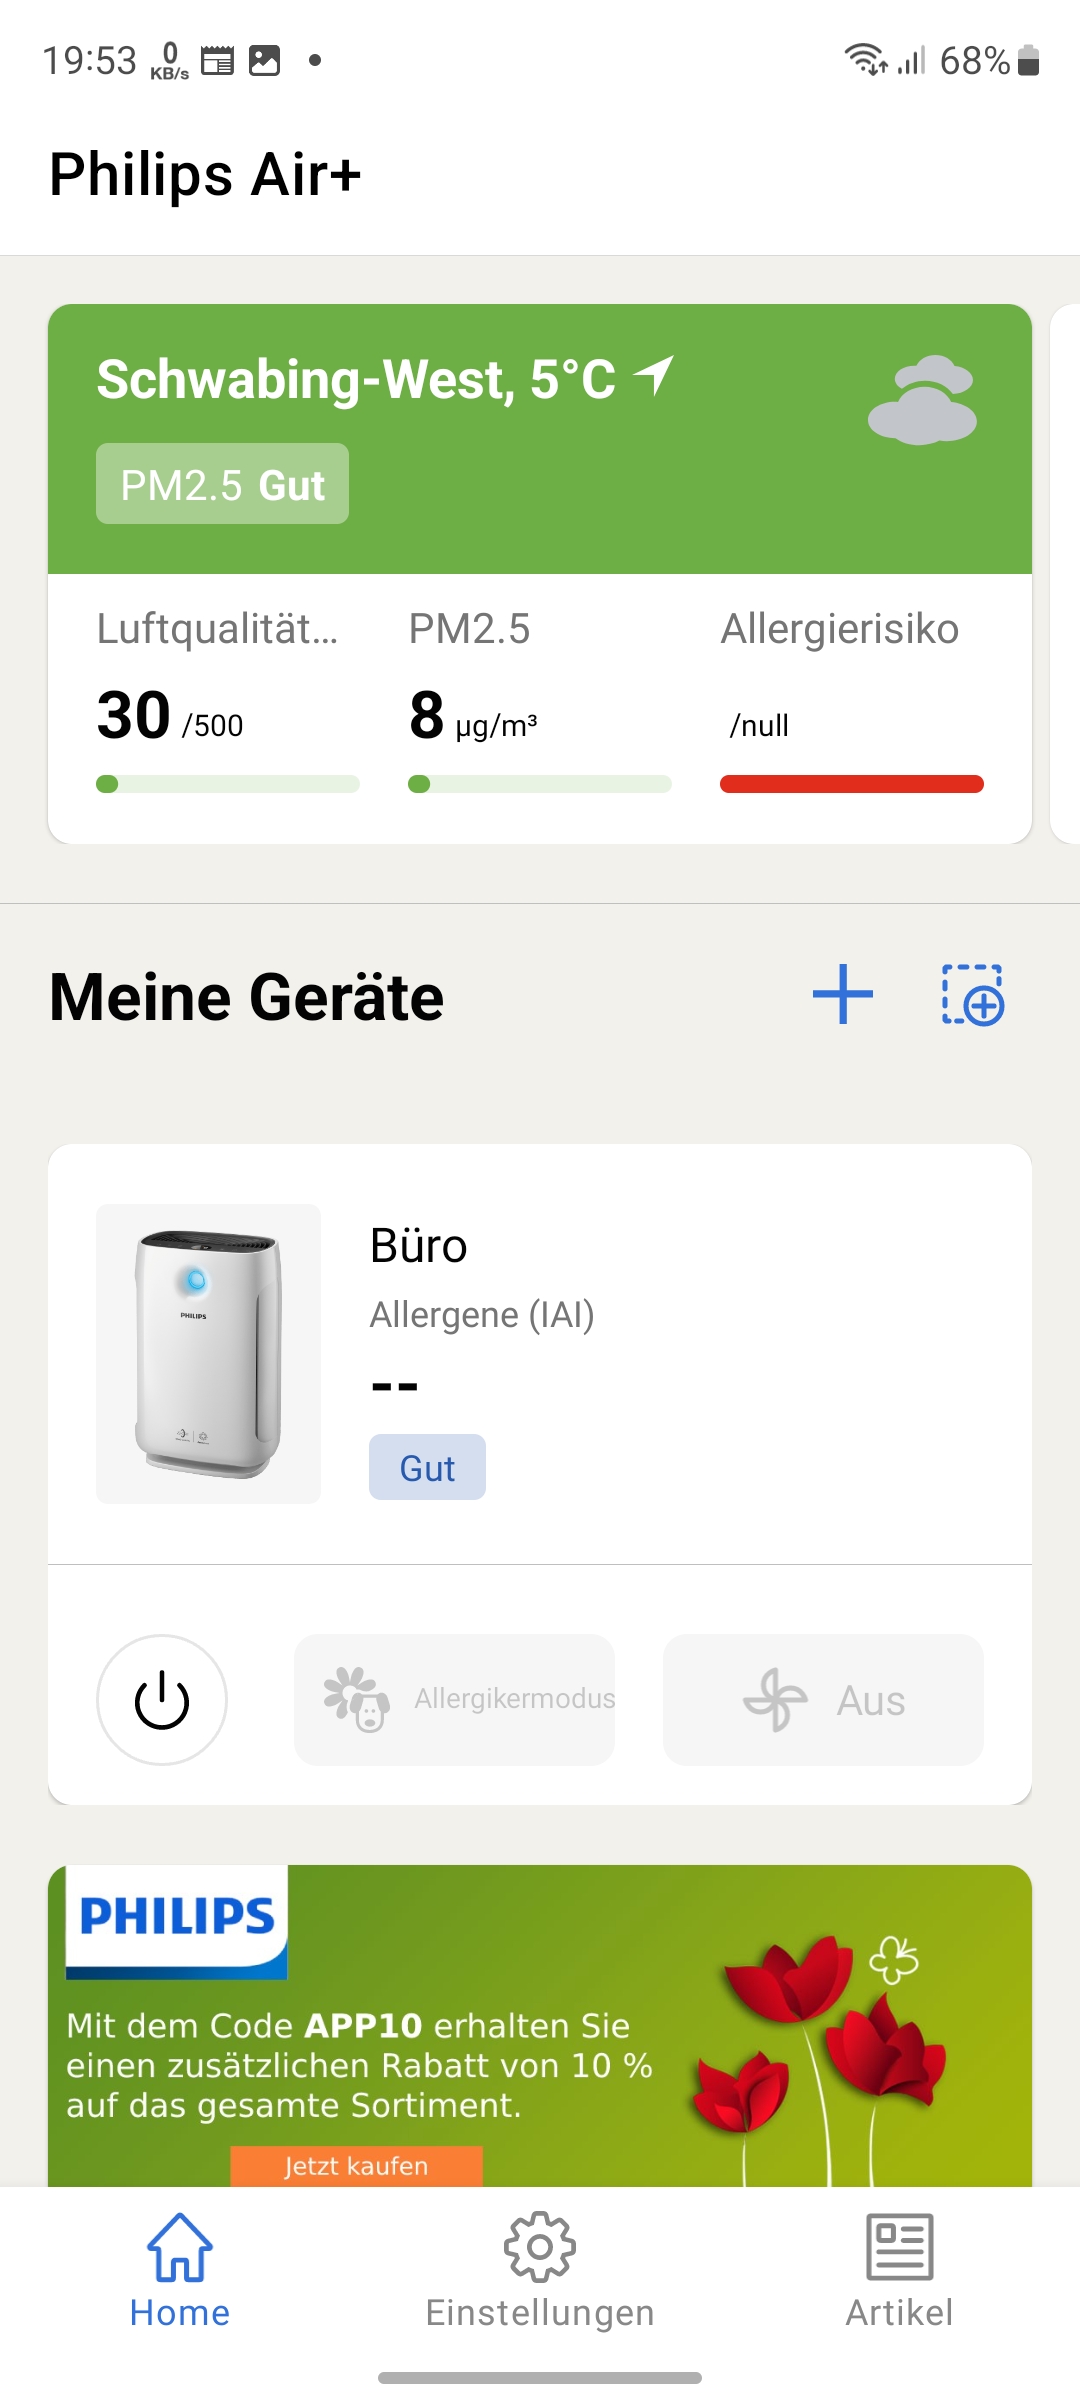The width and height of the screenshot is (1080, 2400).
Task: Tap the blue Gut status chip
Action: (427, 1467)
